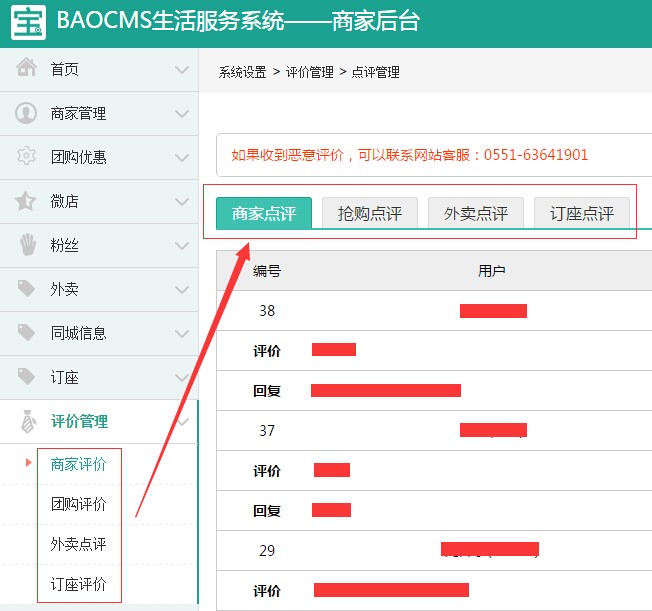Click the tag icon beside 外卖
This screenshot has width=652, height=611.
(26, 289)
